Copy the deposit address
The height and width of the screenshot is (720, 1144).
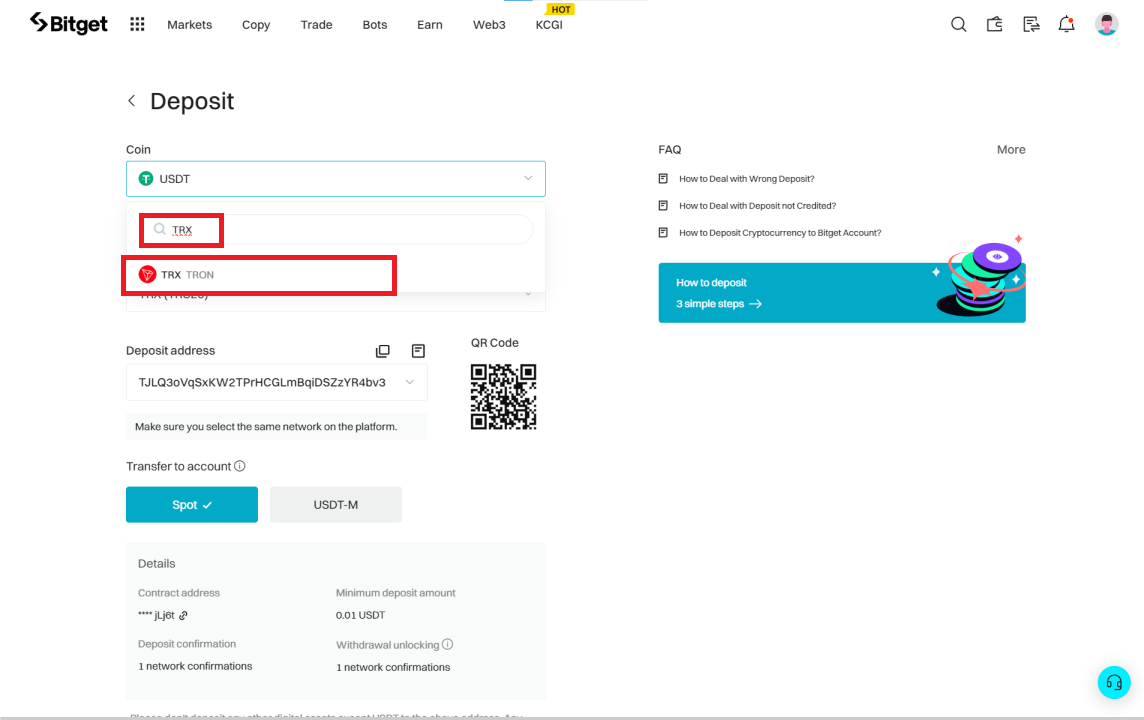(x=382, y=351)
